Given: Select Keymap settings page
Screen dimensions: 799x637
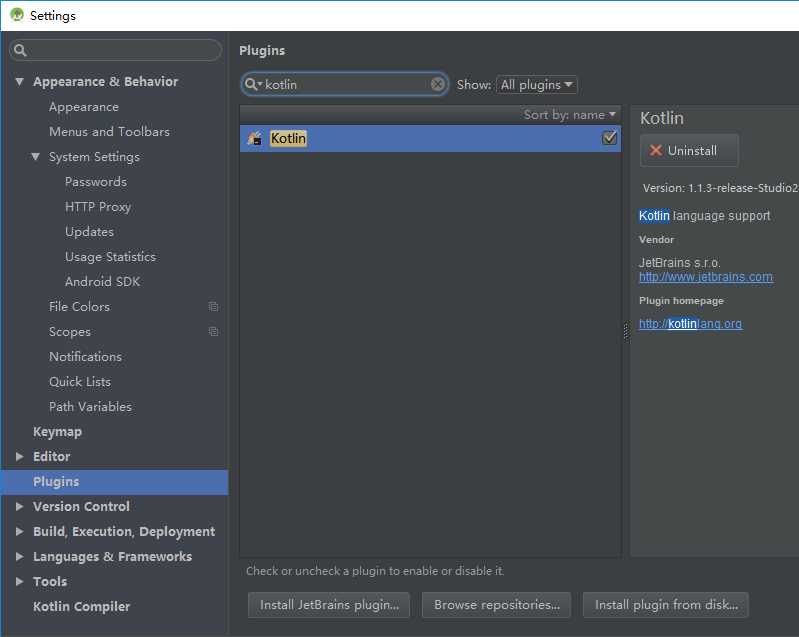Looking at the screenshot, I should click(x=57, y=432).
